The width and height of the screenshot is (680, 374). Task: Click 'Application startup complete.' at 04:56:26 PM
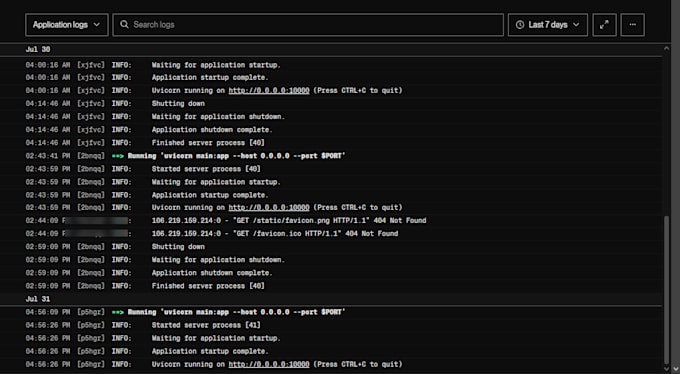point(210,351)
